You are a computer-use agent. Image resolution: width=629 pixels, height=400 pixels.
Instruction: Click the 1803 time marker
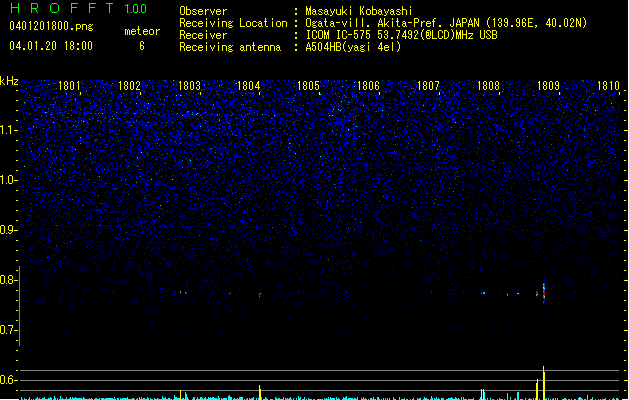(189, 86)
